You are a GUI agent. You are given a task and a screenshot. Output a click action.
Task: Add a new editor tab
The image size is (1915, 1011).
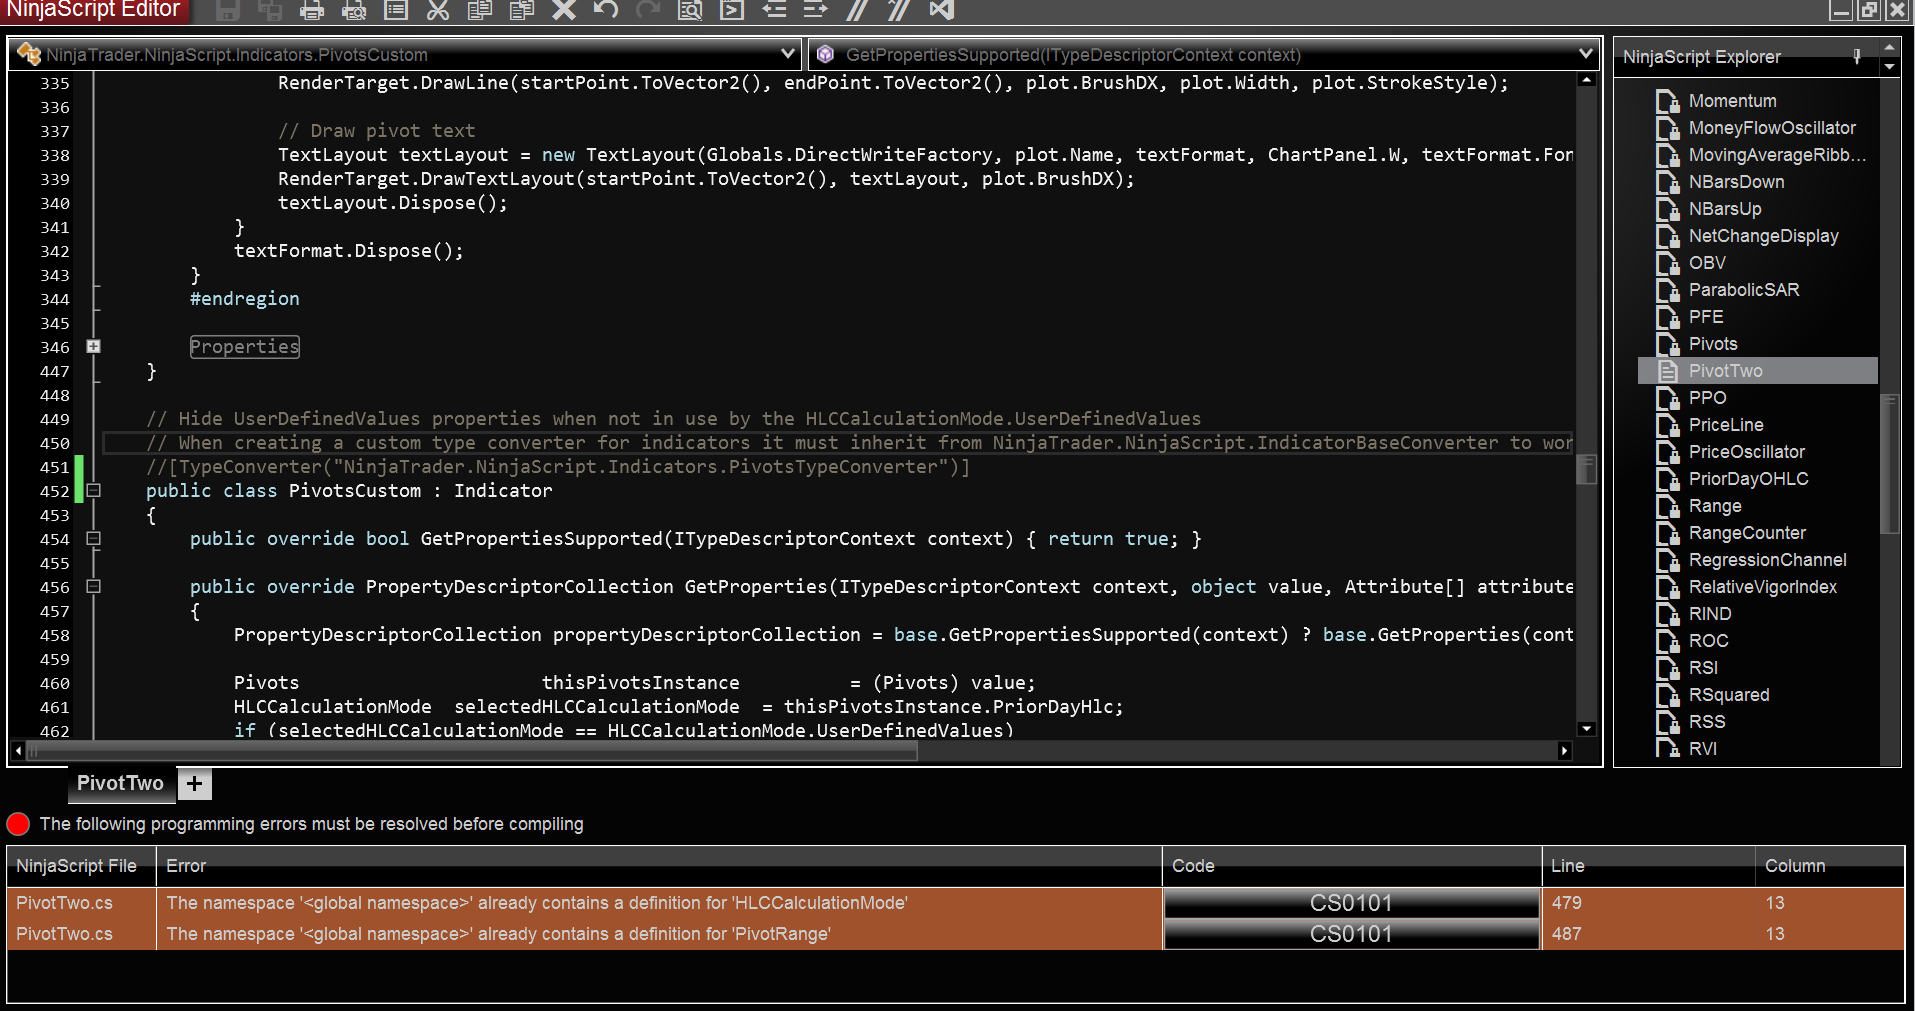coord(195,784)
